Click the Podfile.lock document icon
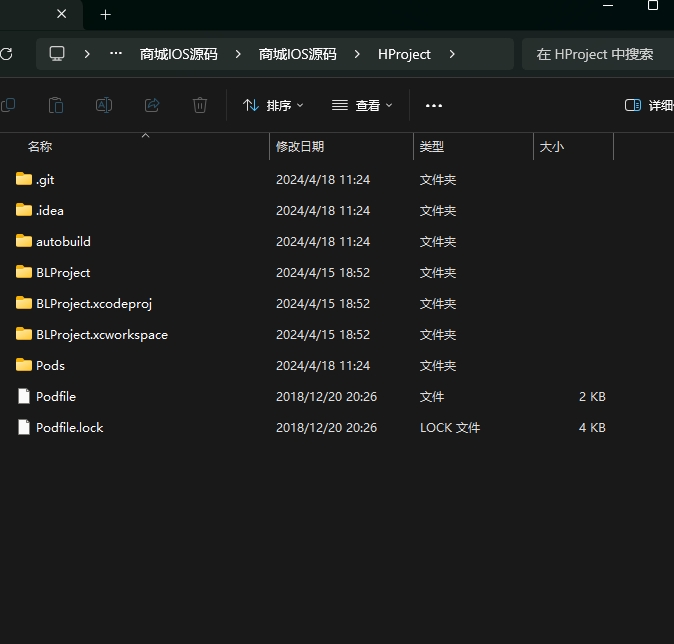The height and width of the screenshot is (644, 674). [24, 427]
